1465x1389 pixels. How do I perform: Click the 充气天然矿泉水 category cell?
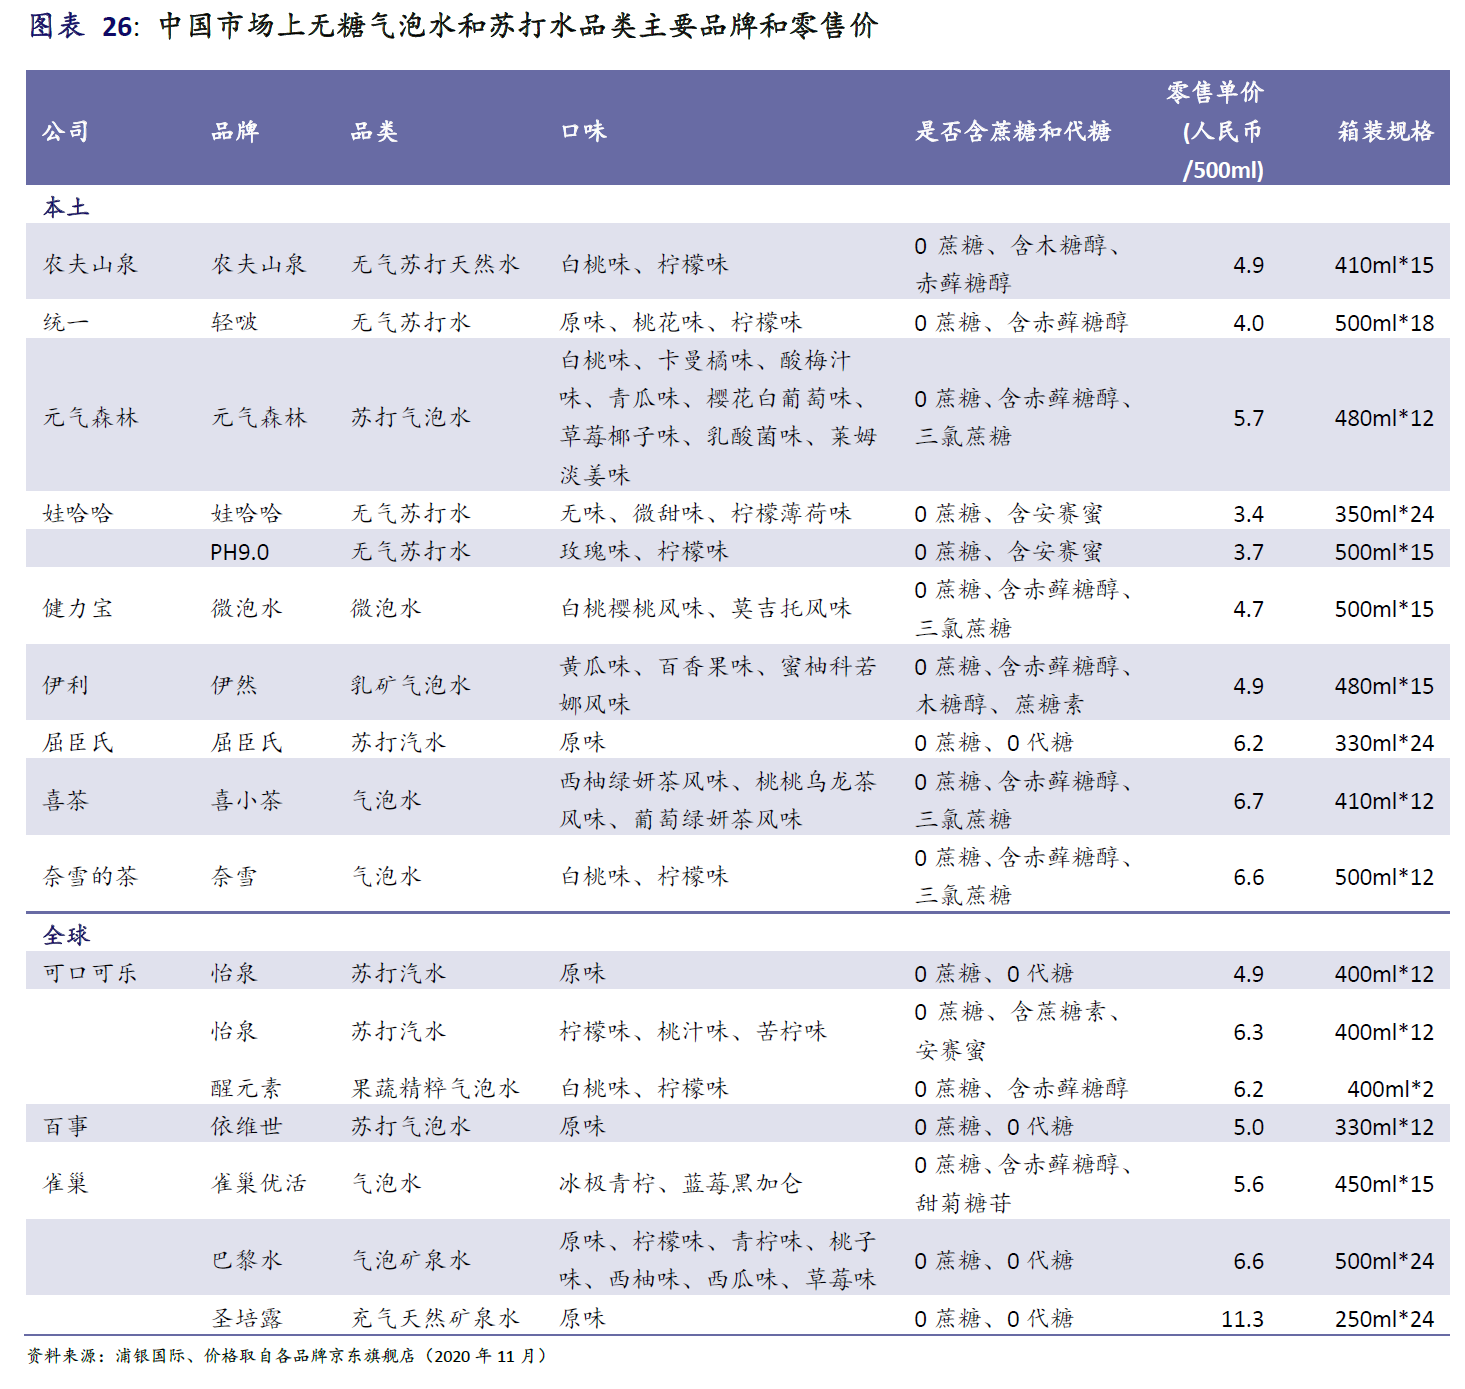click(435, 1318)
